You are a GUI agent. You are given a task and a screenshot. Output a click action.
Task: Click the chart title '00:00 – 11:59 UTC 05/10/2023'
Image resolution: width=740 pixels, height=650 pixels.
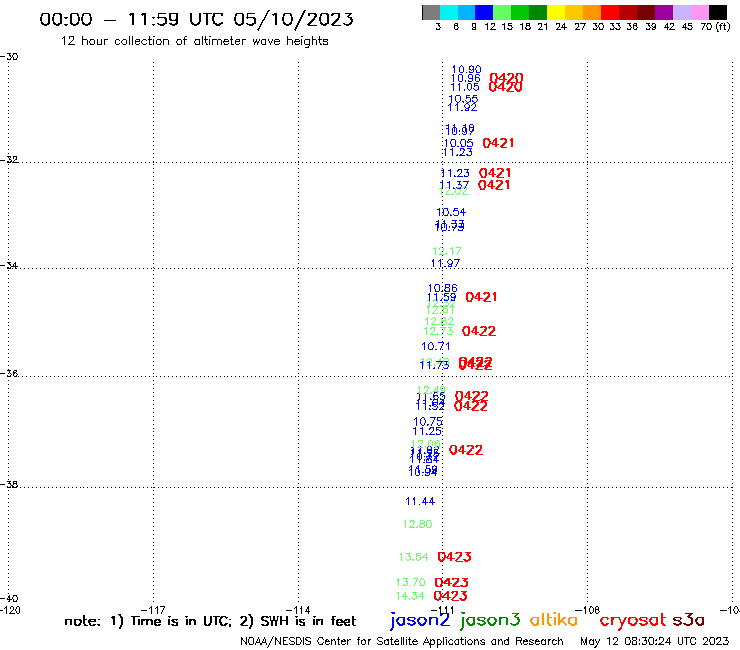point(196,19)
